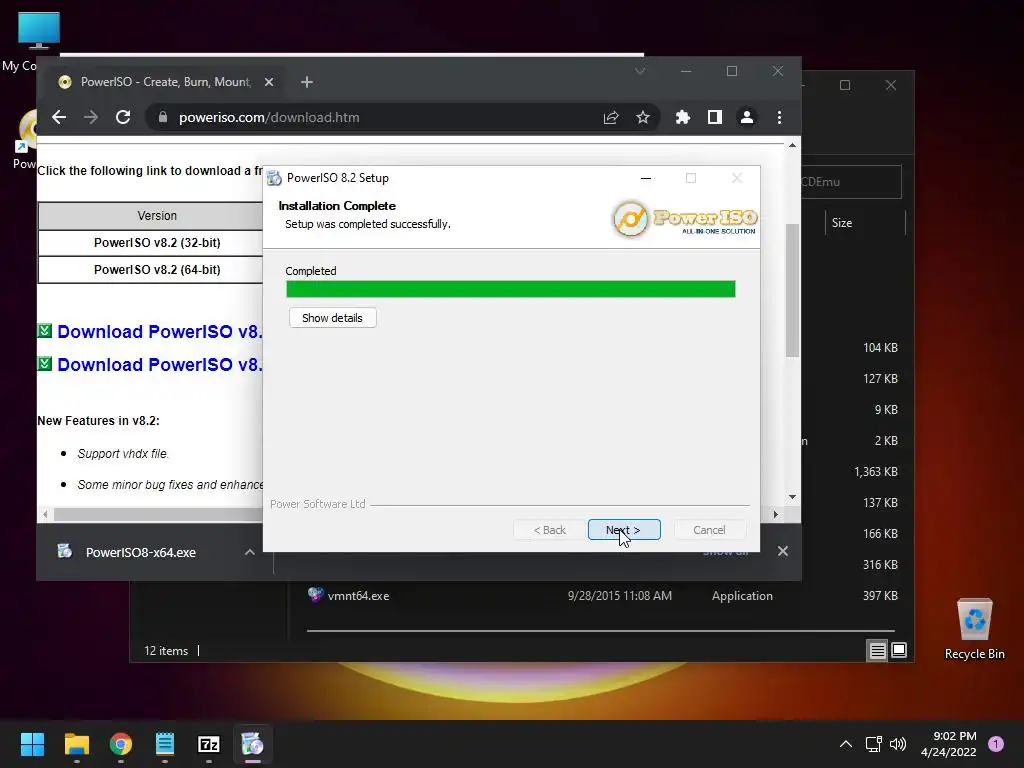Open Chrome tab search chevron
This screenshot has height=768, width=1024.
point(640,71)
